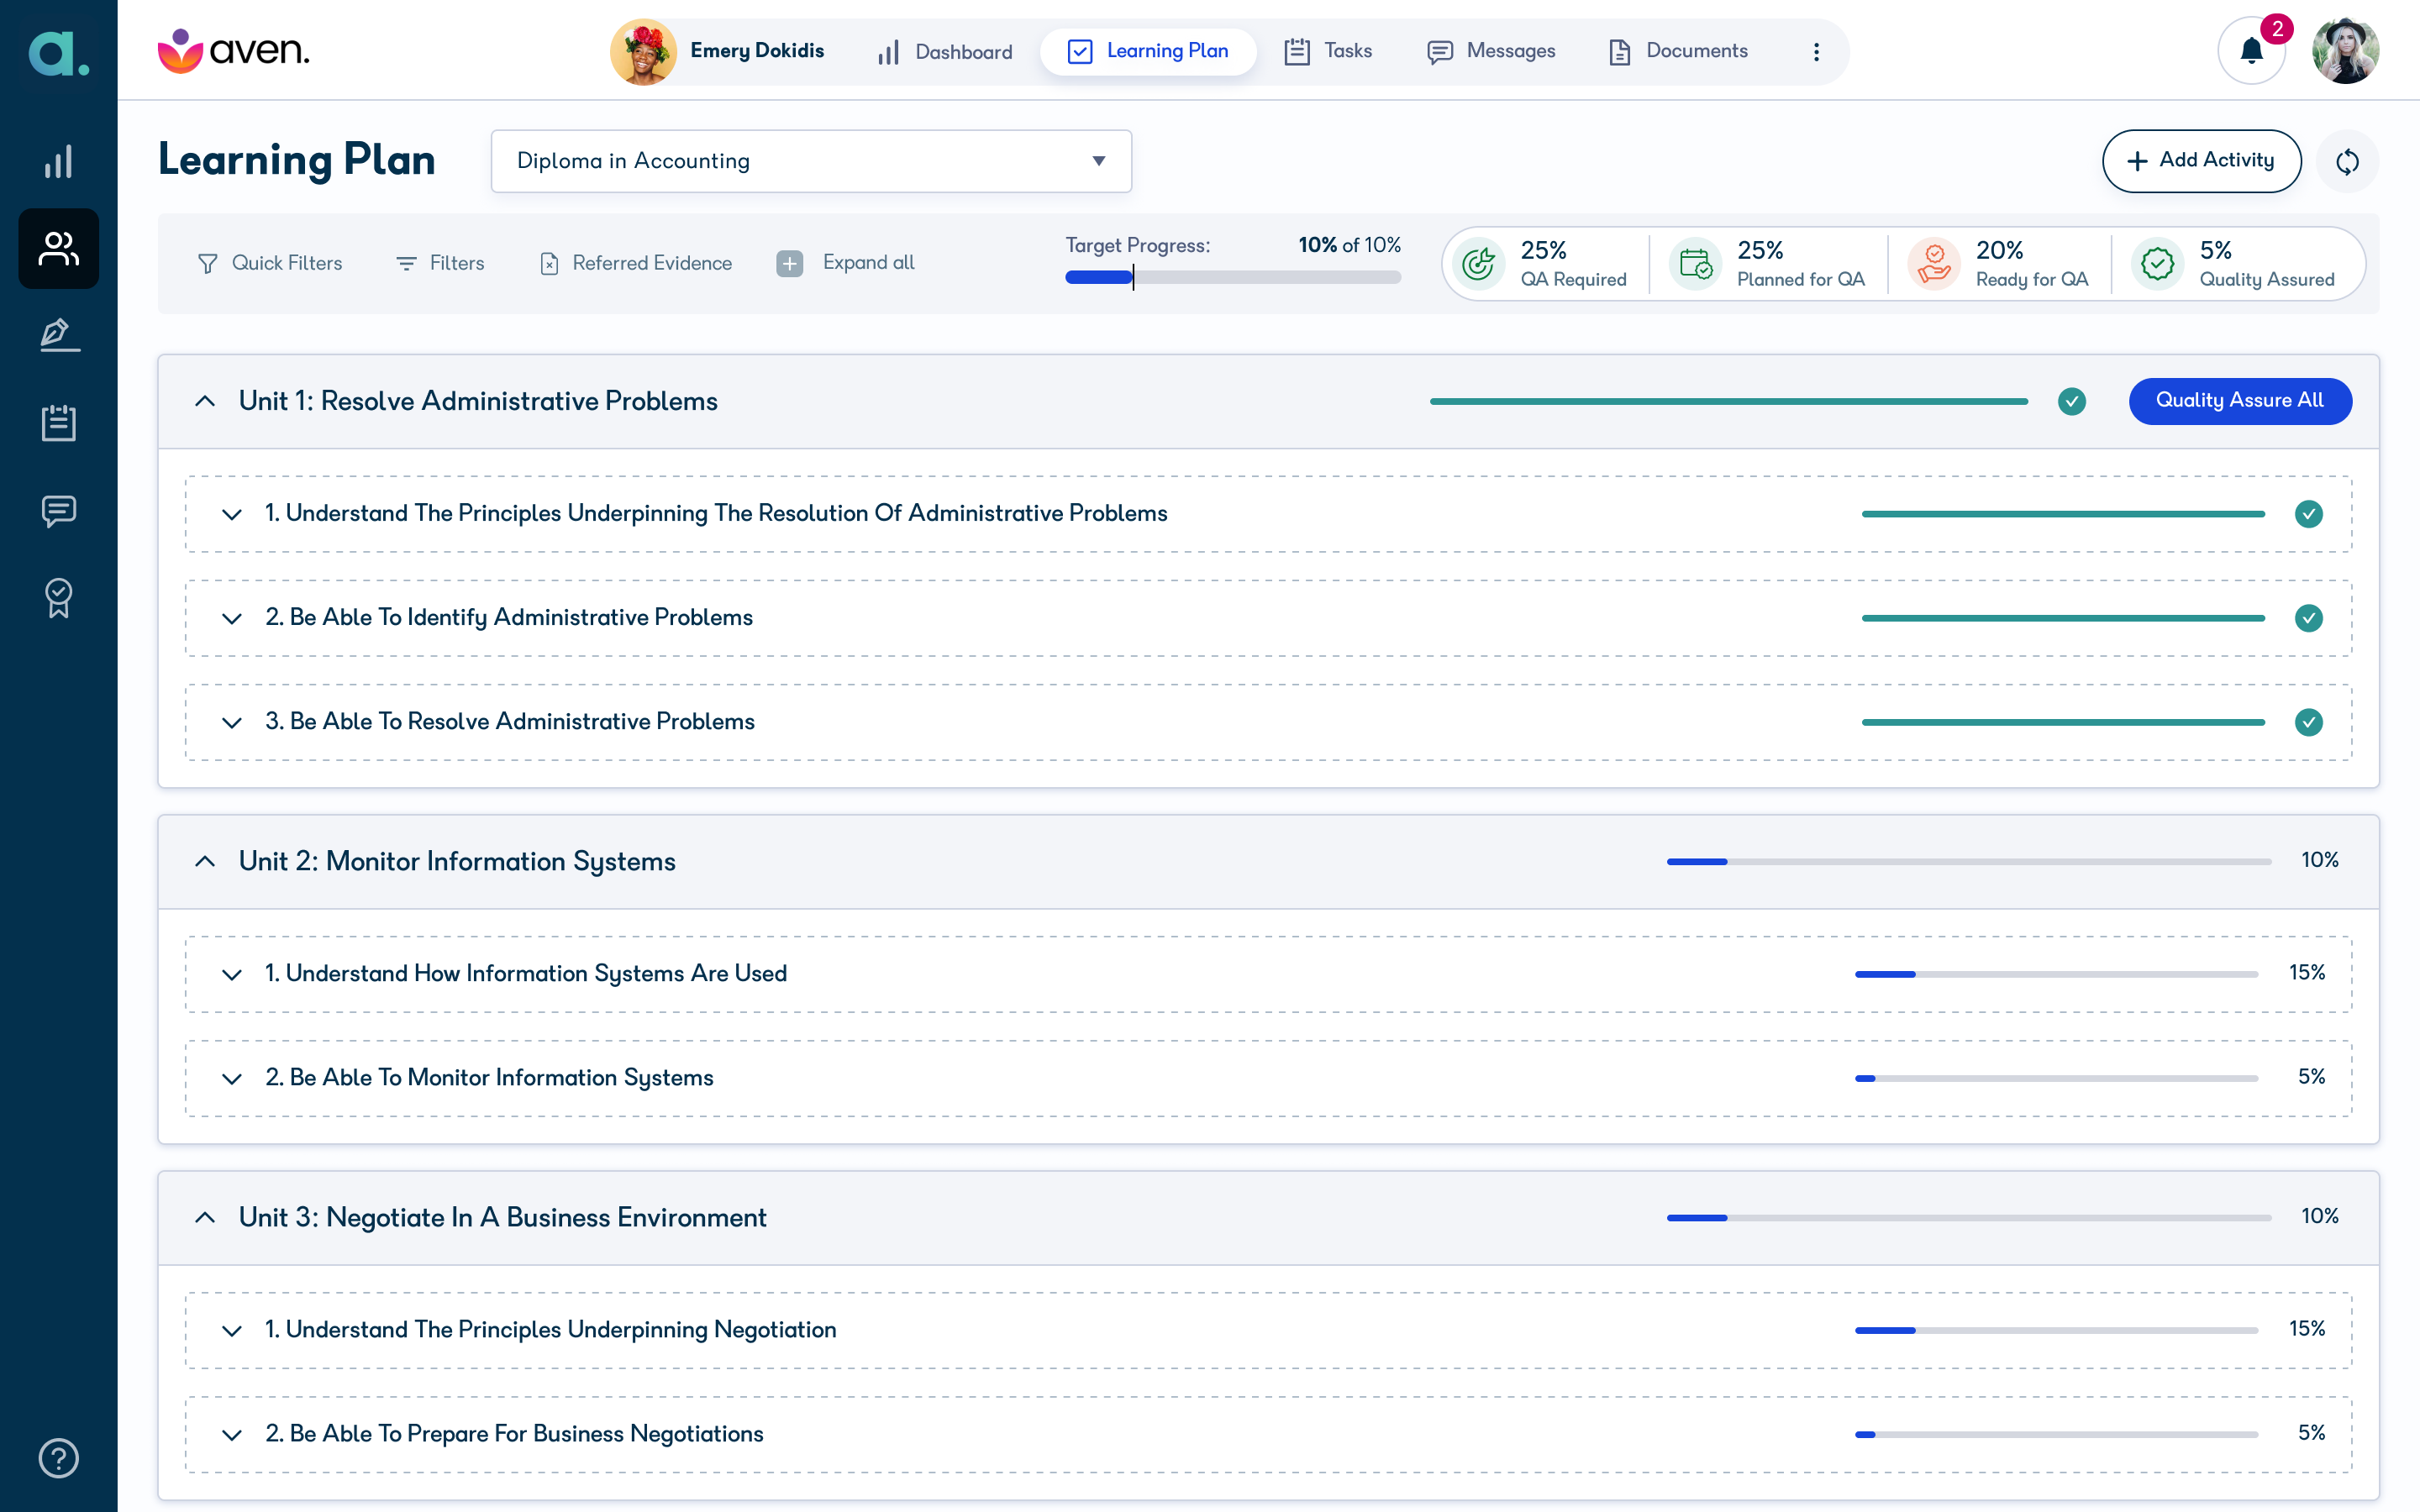The image size is (2420, 1512).
Task: Open the Tasks tab
Action: tap(1328, 51)
